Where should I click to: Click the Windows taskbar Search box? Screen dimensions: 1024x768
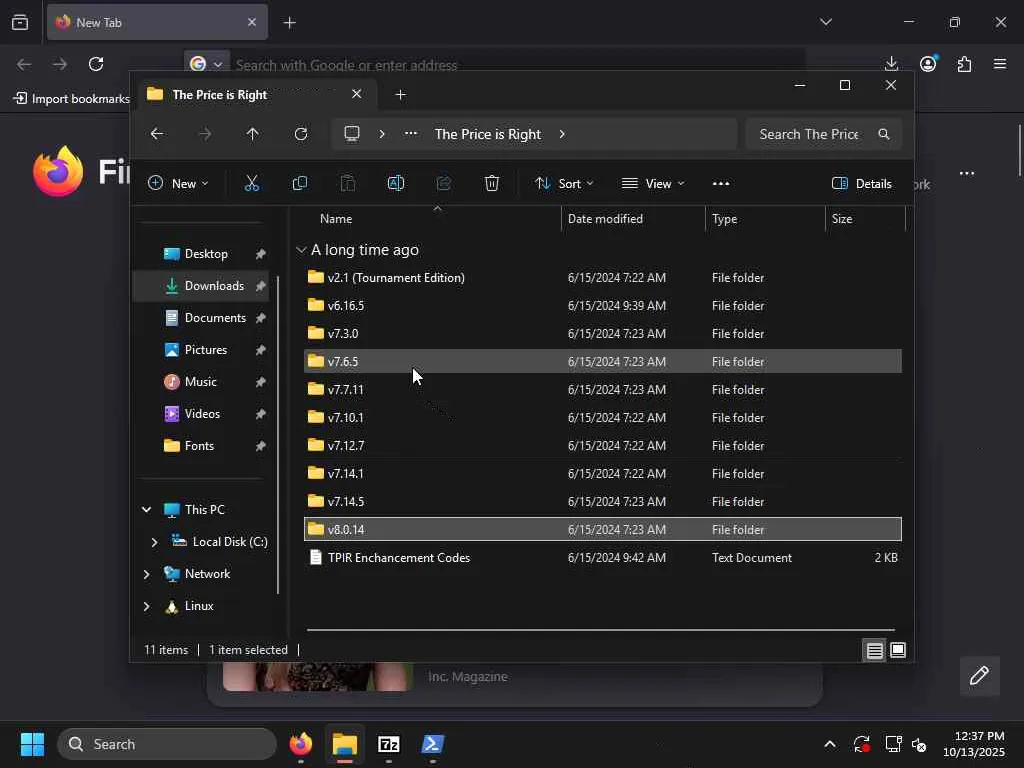coord(167,744)
